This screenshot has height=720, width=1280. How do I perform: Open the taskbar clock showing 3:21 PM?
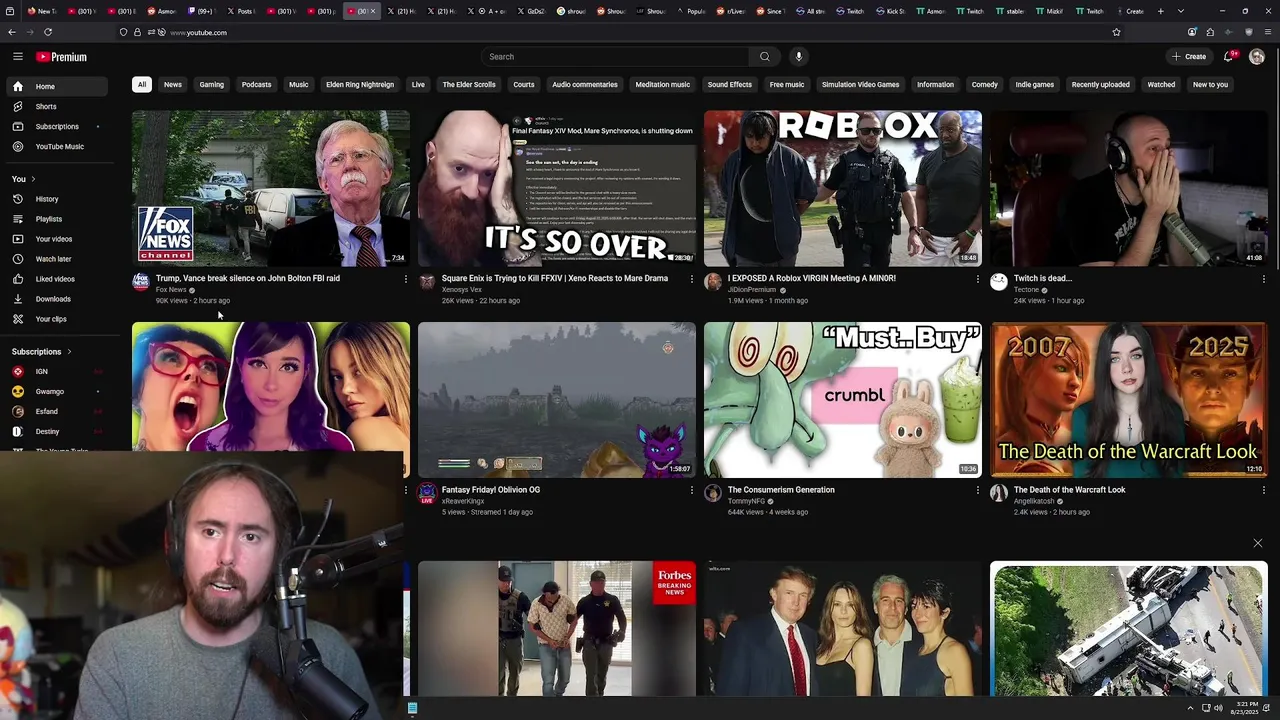pos(1244,708)
